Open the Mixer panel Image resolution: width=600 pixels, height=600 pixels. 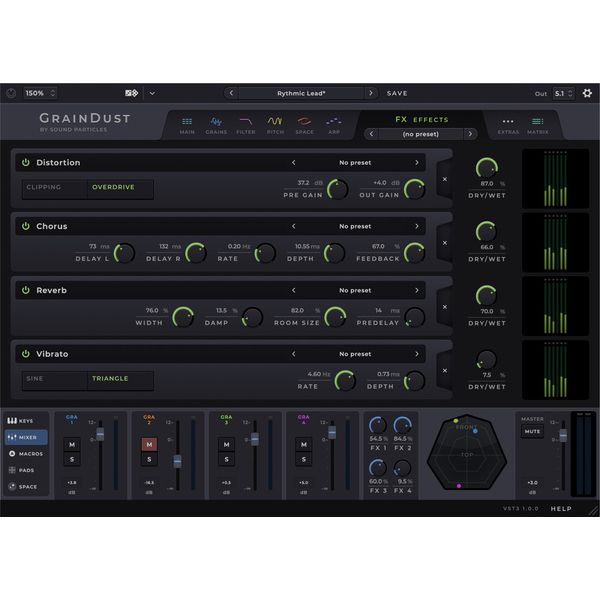(x=26, y=437)
